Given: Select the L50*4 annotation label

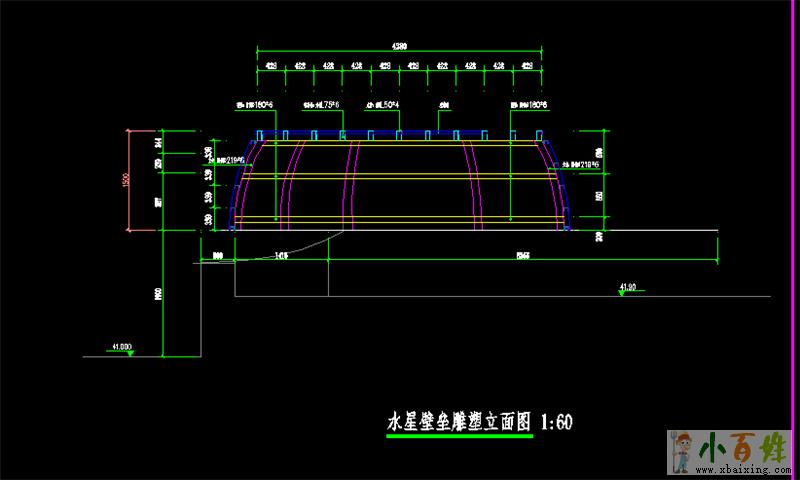Looking at the screenshot, I should coord(383,104).
